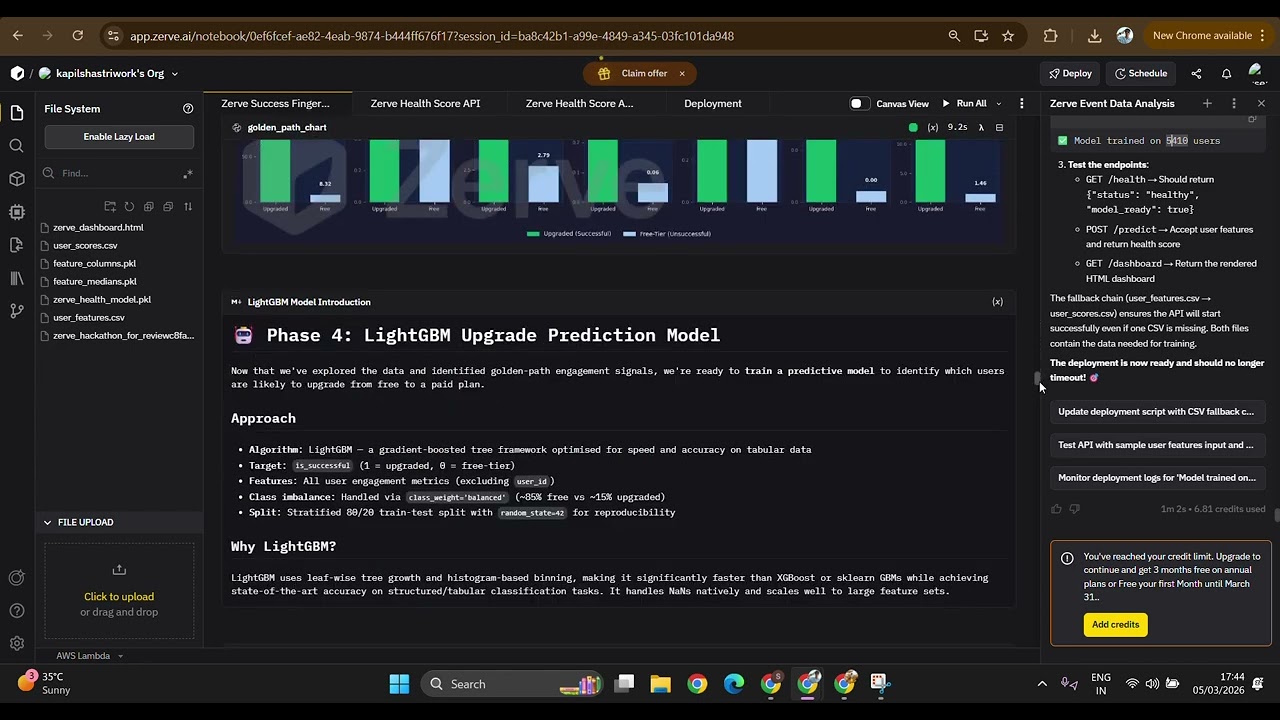Click the sort files arrows icon

pyautogui.click(x=188, y=206)
